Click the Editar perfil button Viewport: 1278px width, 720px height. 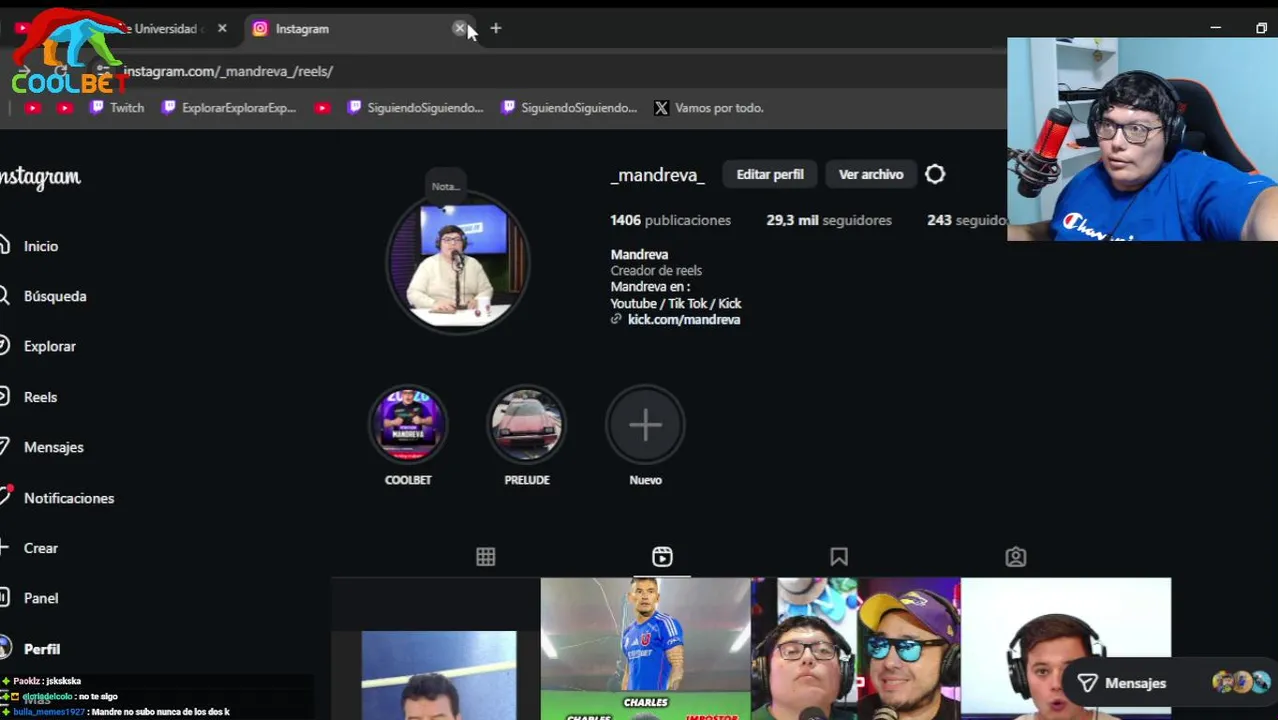770,174
